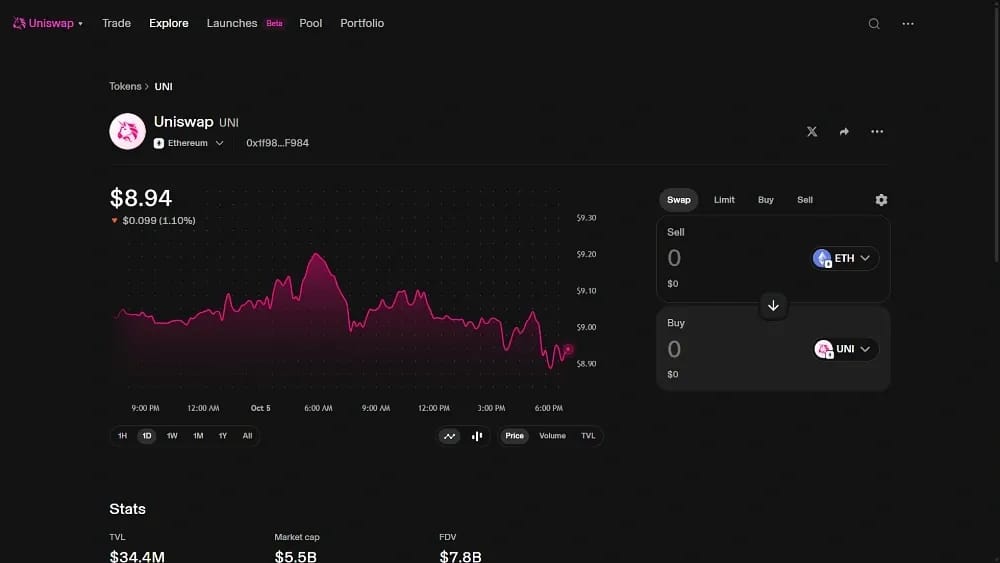Image resolution: width=1000 pixels, height=563 pixels.
Task: Click the swap direction down-arrow button
Action: [x=773, y=305]
